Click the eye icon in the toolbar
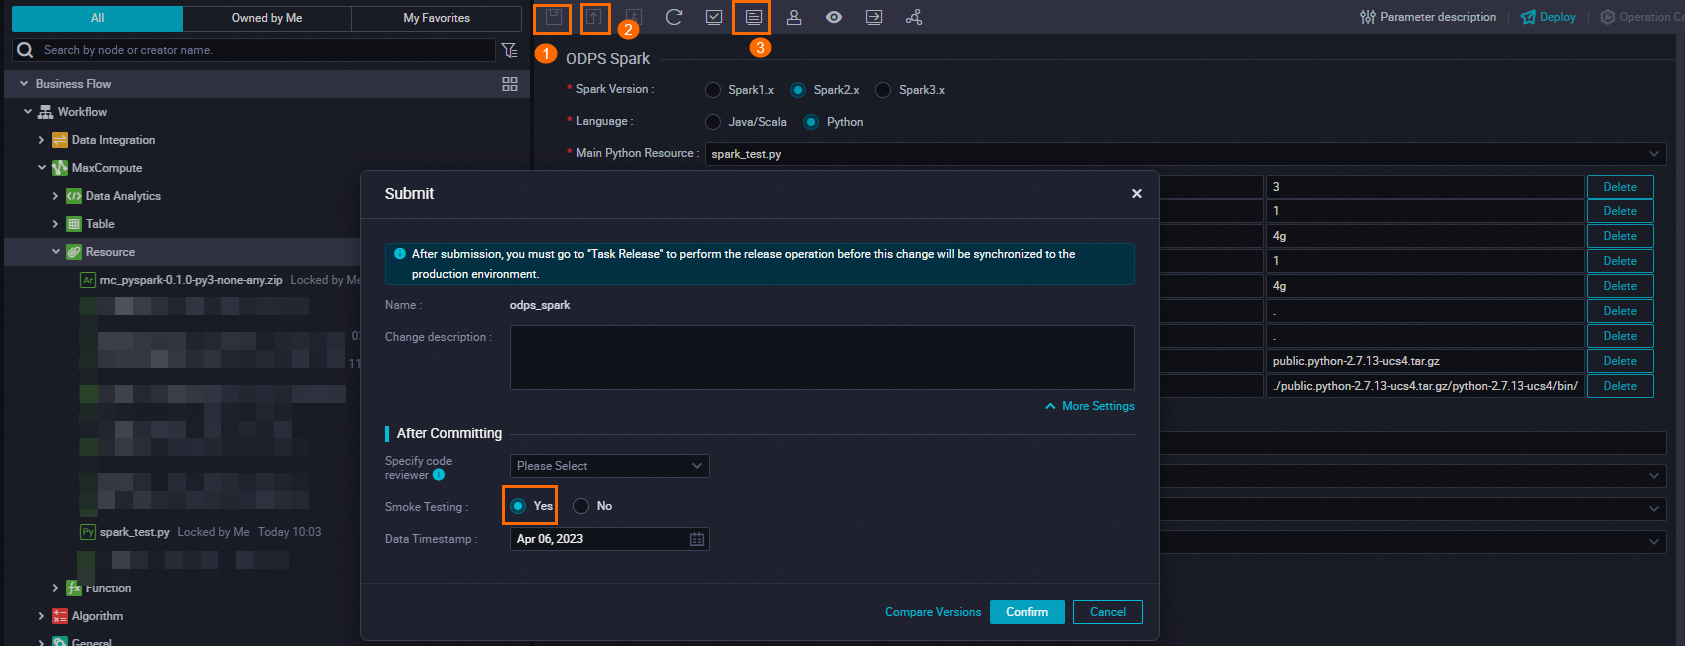Image resolution: width=1685 pixels, height=646 pixels. tap(834, 17)
